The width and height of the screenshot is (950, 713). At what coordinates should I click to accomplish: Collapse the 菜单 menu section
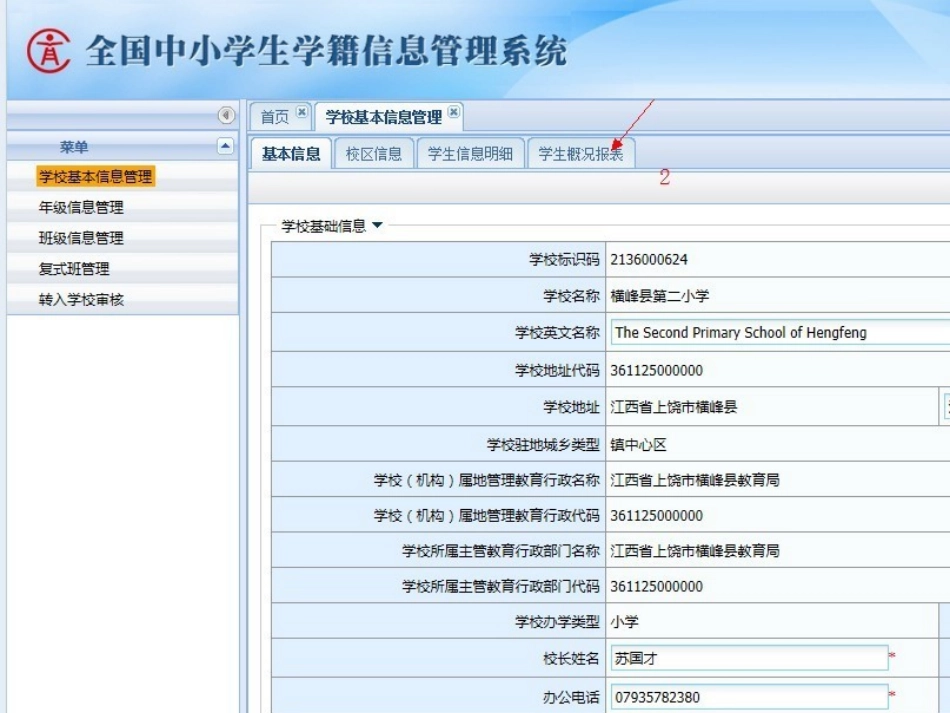(225, 146)
